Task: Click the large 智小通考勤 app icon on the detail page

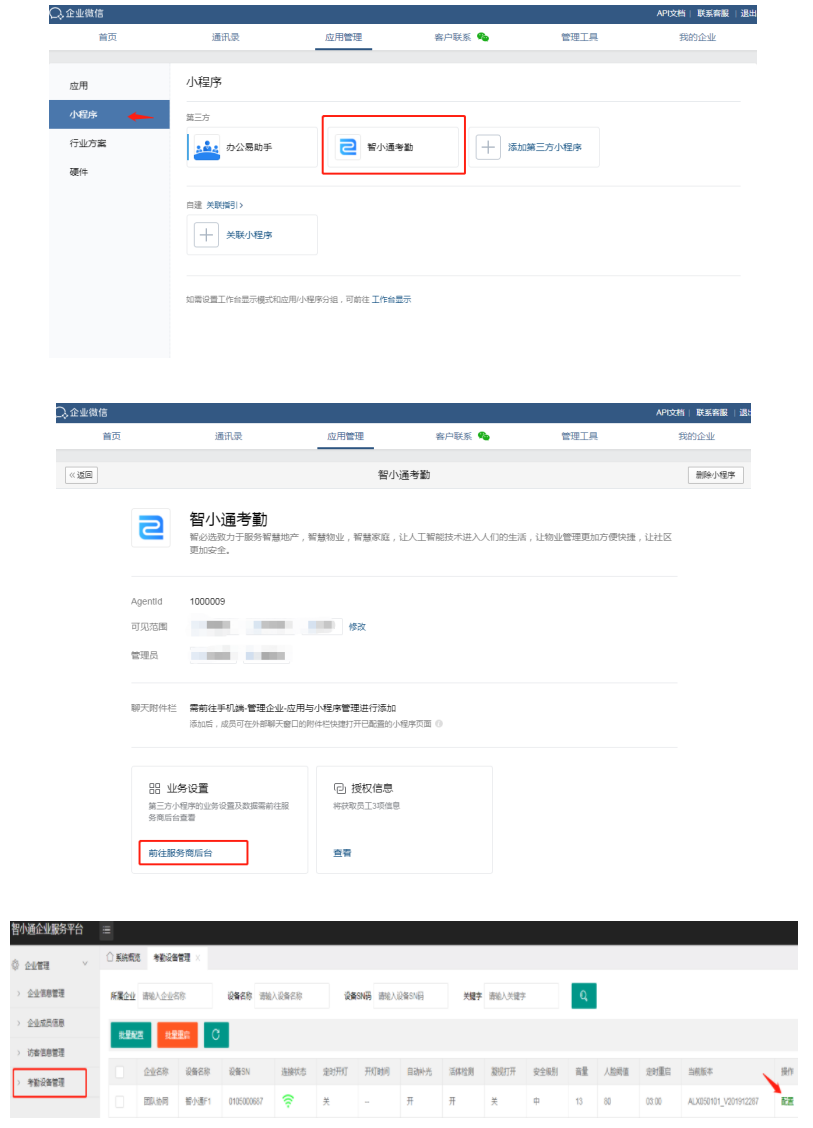Action: 151,527
